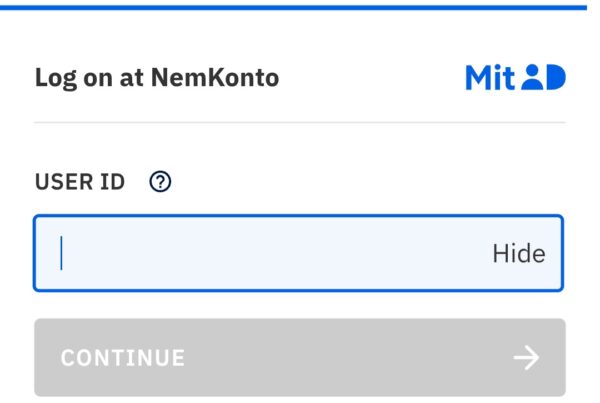This screenshot has width=600, height=403.
Task: Place cursor at blinking caret in field
Action: click(61, 253)
